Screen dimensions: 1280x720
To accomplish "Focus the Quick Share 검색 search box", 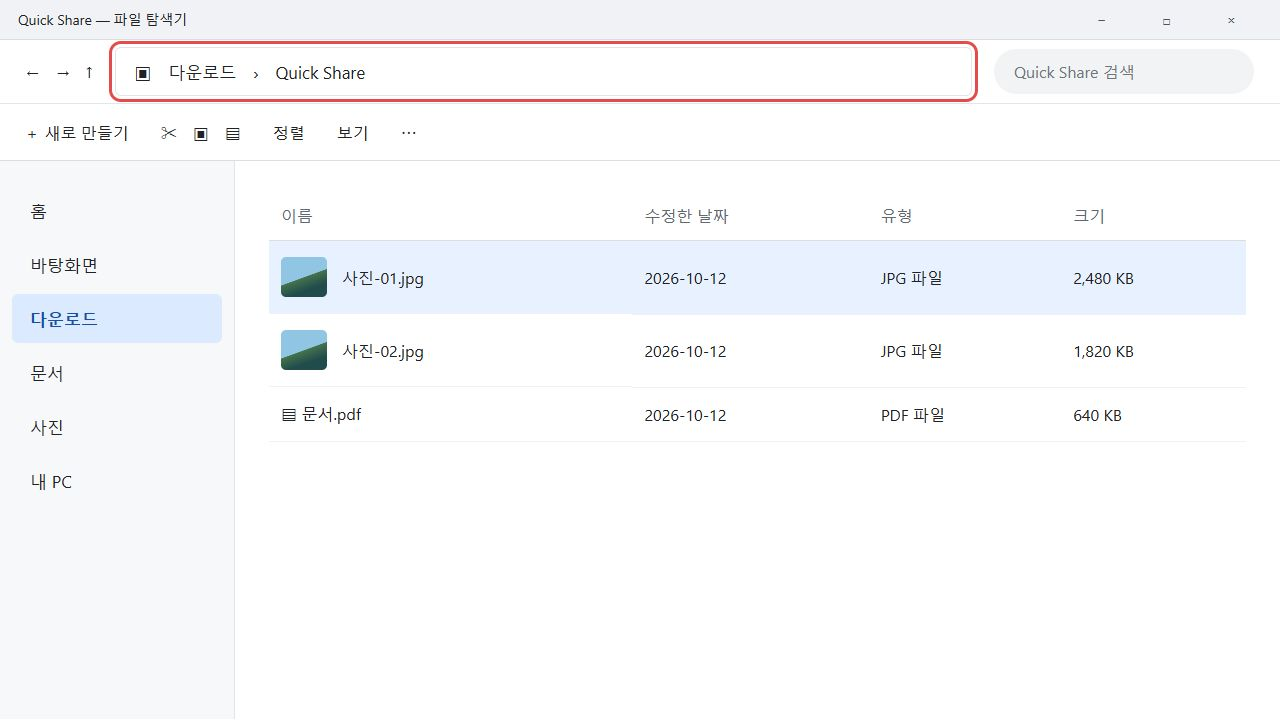I will coord(1123,72).
